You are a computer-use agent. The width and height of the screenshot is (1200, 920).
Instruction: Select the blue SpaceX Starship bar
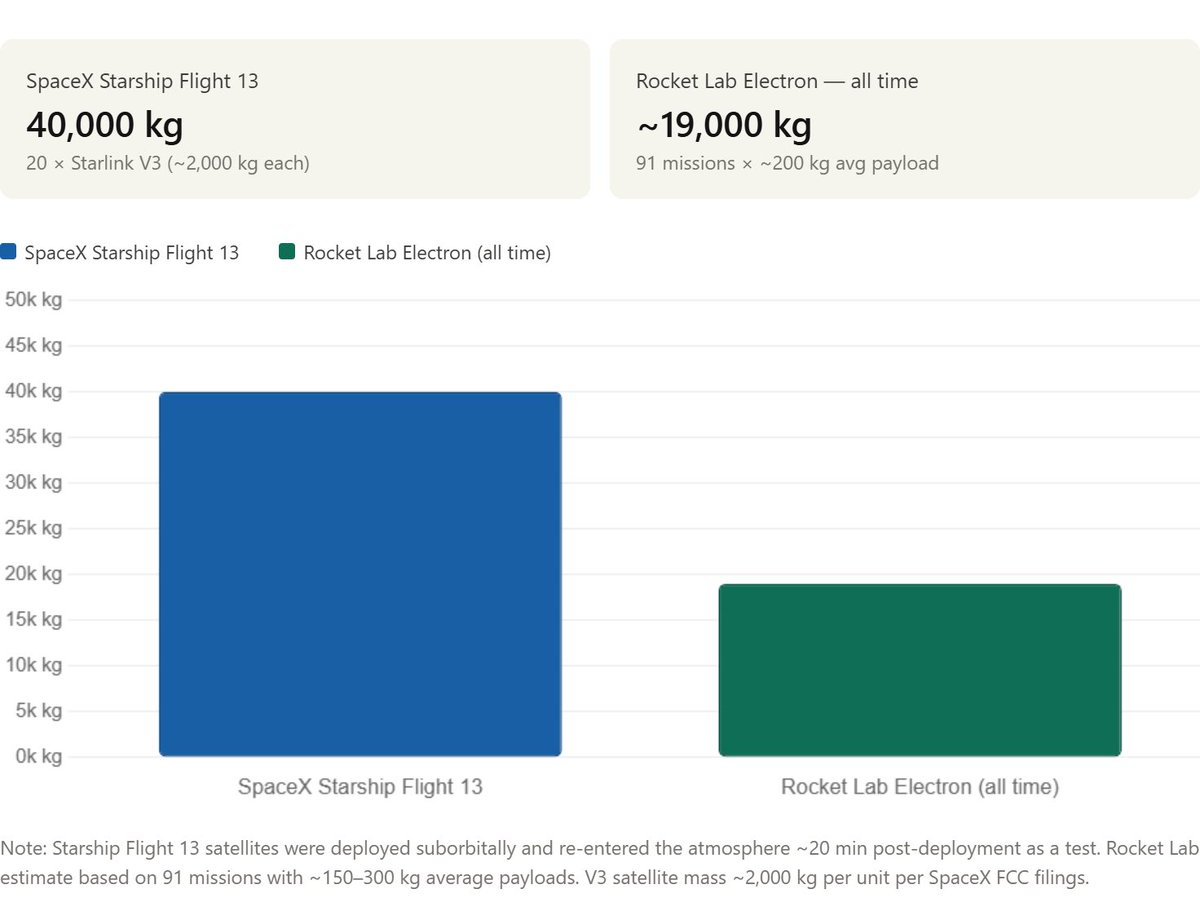click(x=360, y=574)
